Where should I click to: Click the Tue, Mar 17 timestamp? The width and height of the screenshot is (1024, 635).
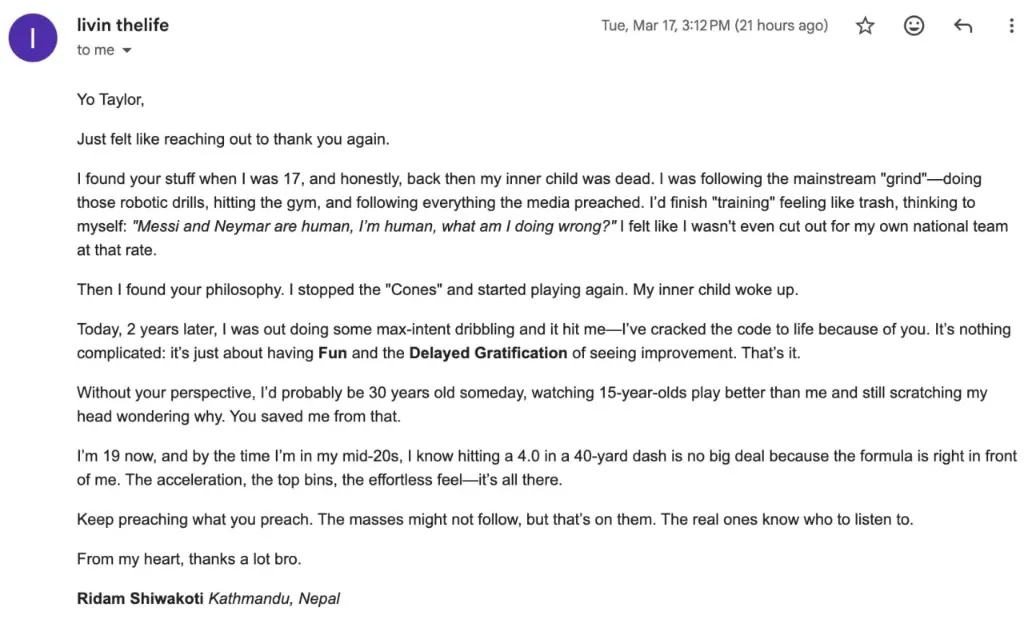click(x=714, y=25)
